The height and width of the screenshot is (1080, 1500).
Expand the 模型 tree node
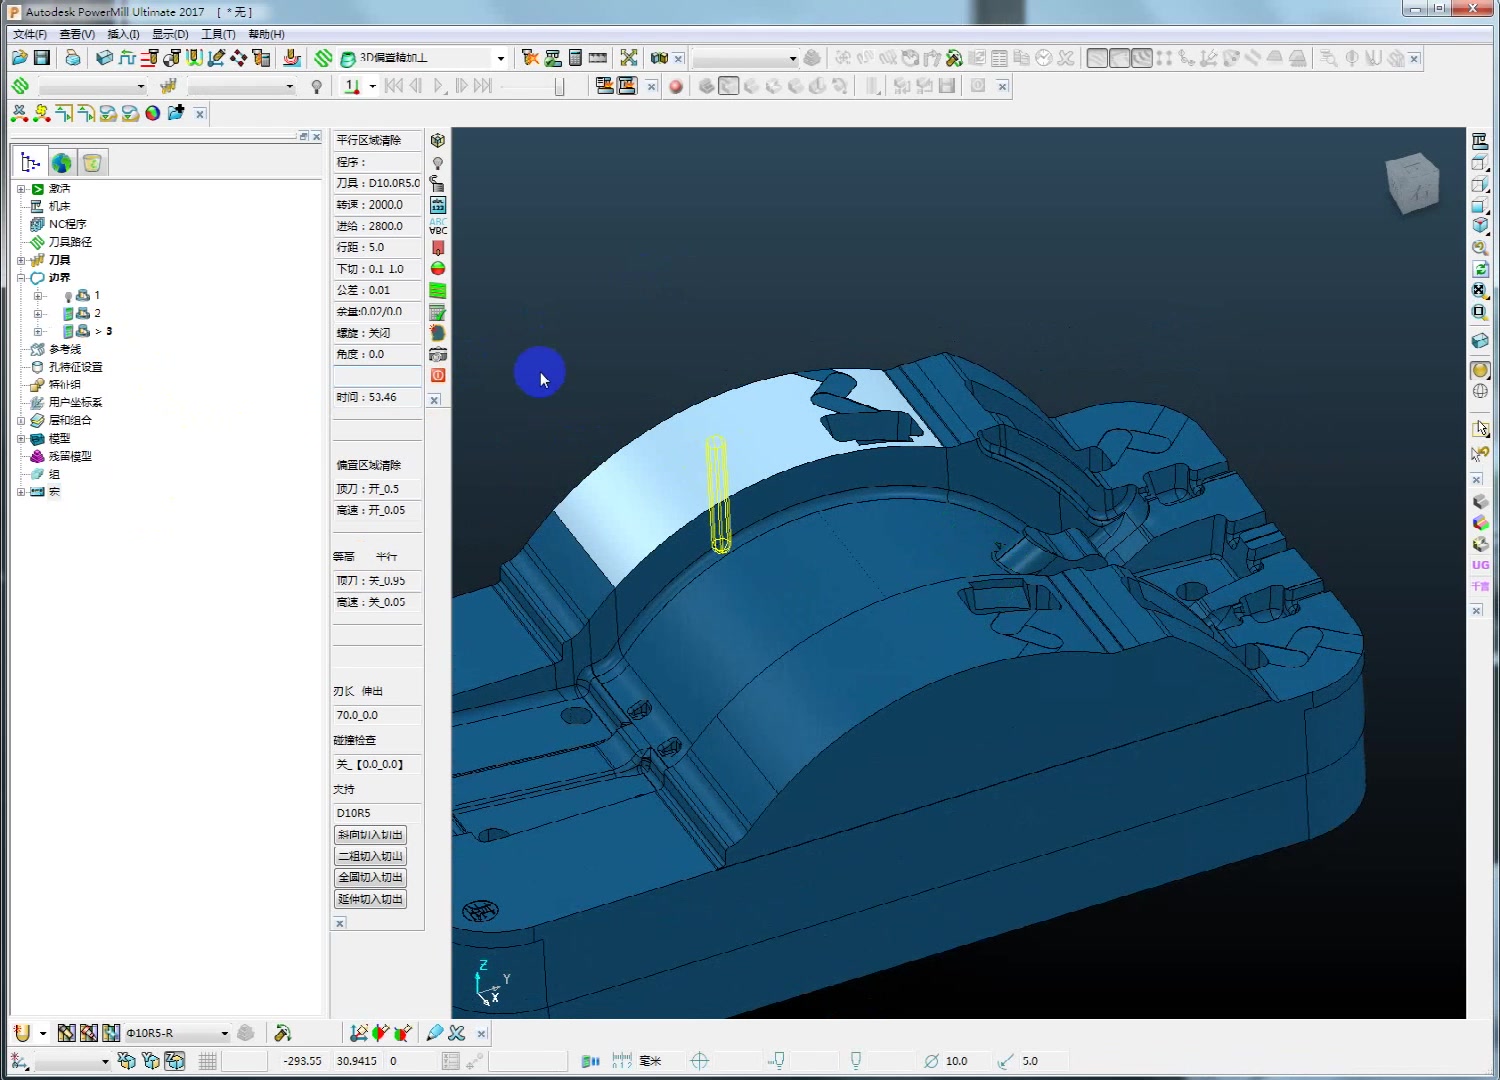(x=21, y=439)
